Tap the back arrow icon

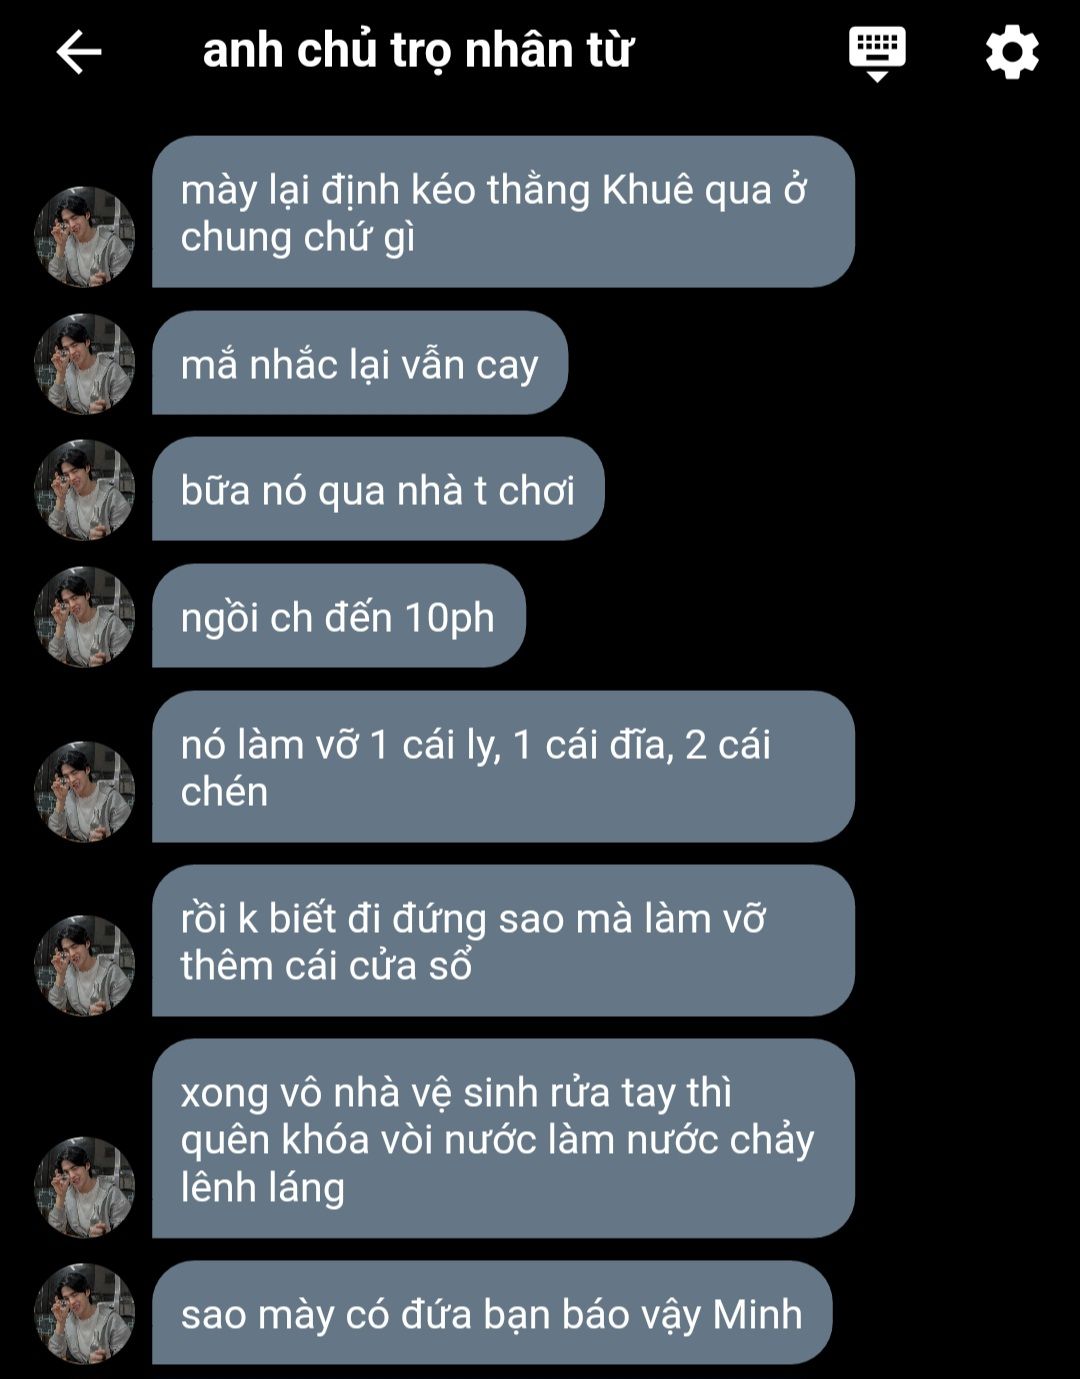(x=79, y=52)
